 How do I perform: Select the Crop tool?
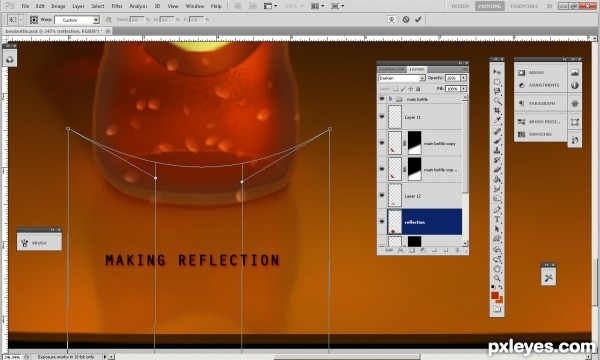coord(497,111)
